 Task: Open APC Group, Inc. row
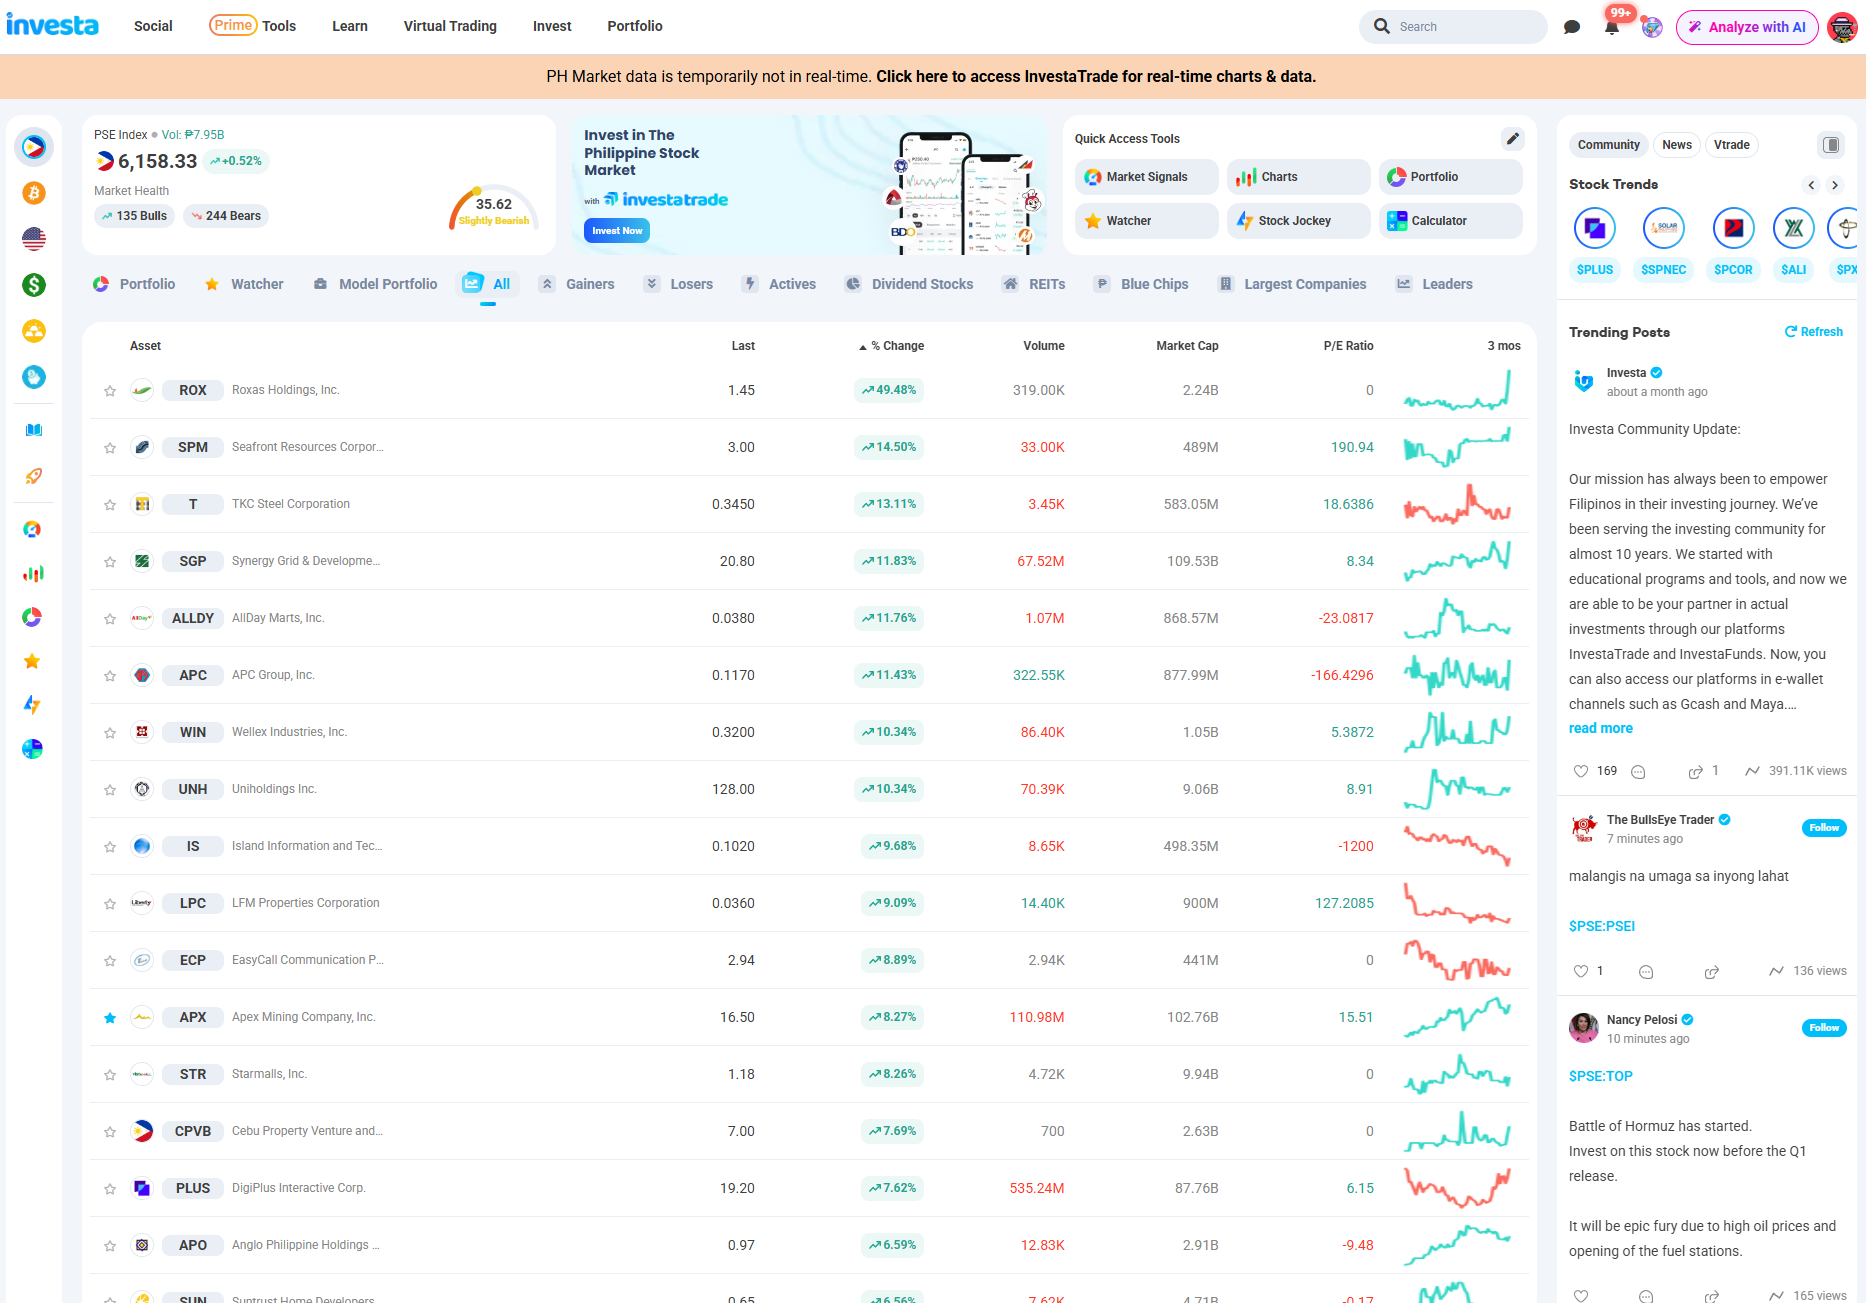[x=808, y=676]
